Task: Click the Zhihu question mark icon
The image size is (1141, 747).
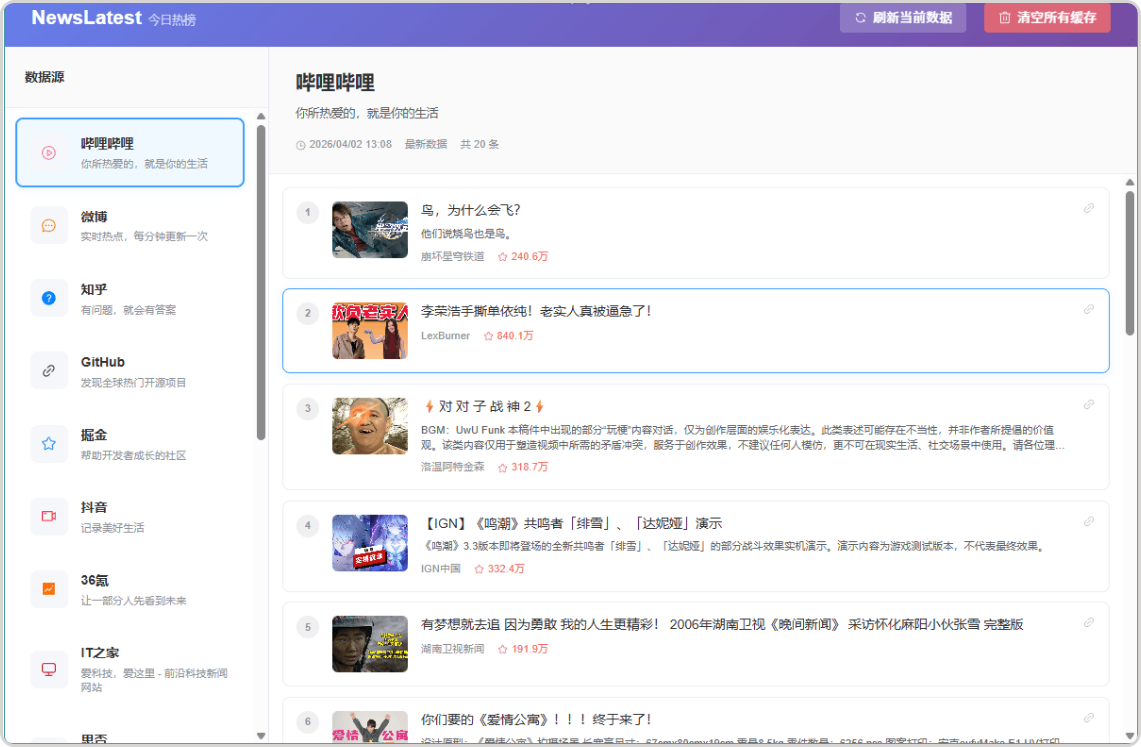Action: coord(49,298)
